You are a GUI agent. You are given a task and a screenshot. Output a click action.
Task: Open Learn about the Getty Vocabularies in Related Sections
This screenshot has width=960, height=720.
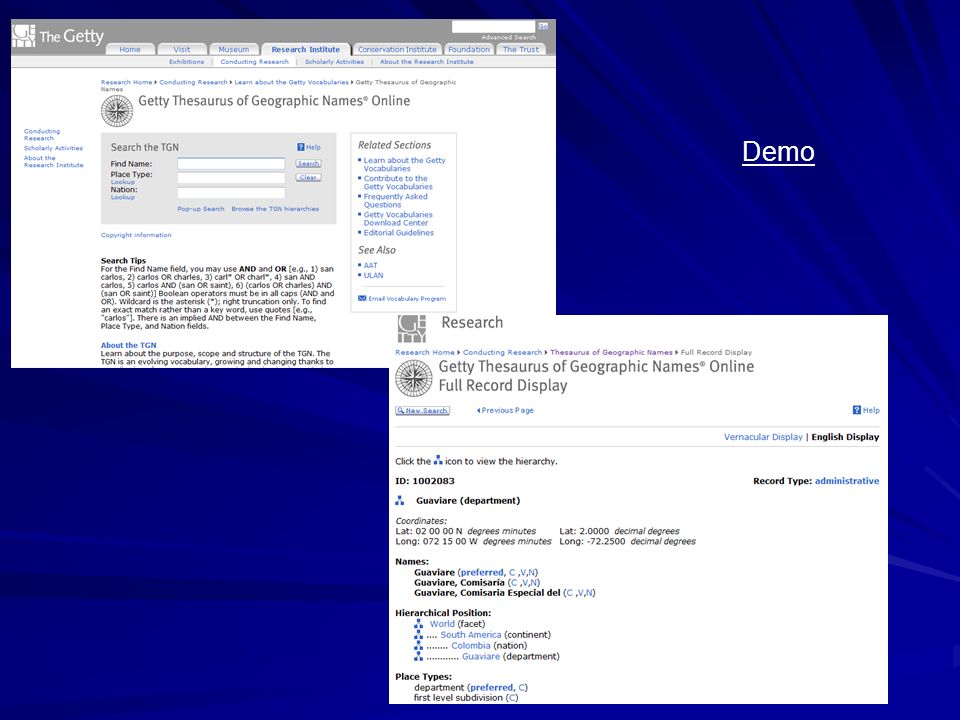405,164
